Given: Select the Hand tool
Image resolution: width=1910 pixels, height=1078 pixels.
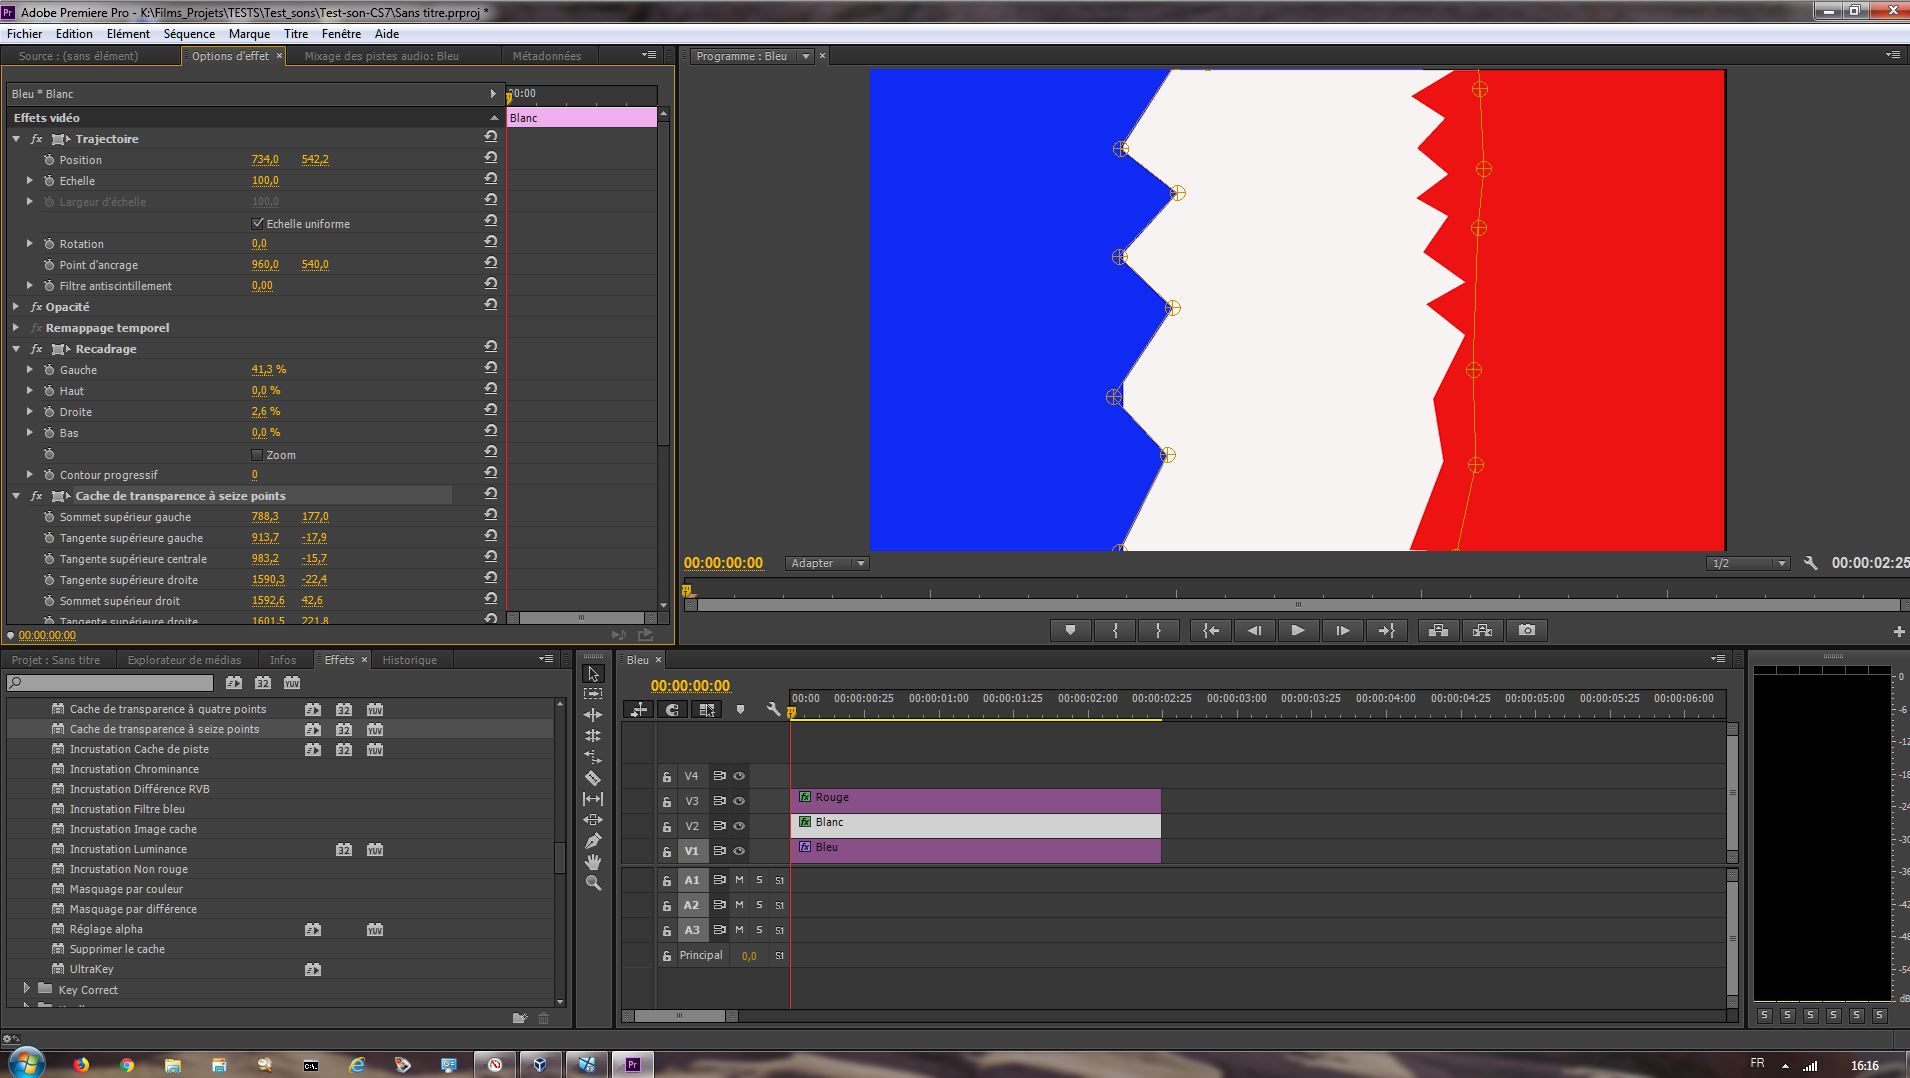Looking at the screenshot, I should tap(593, 862).
